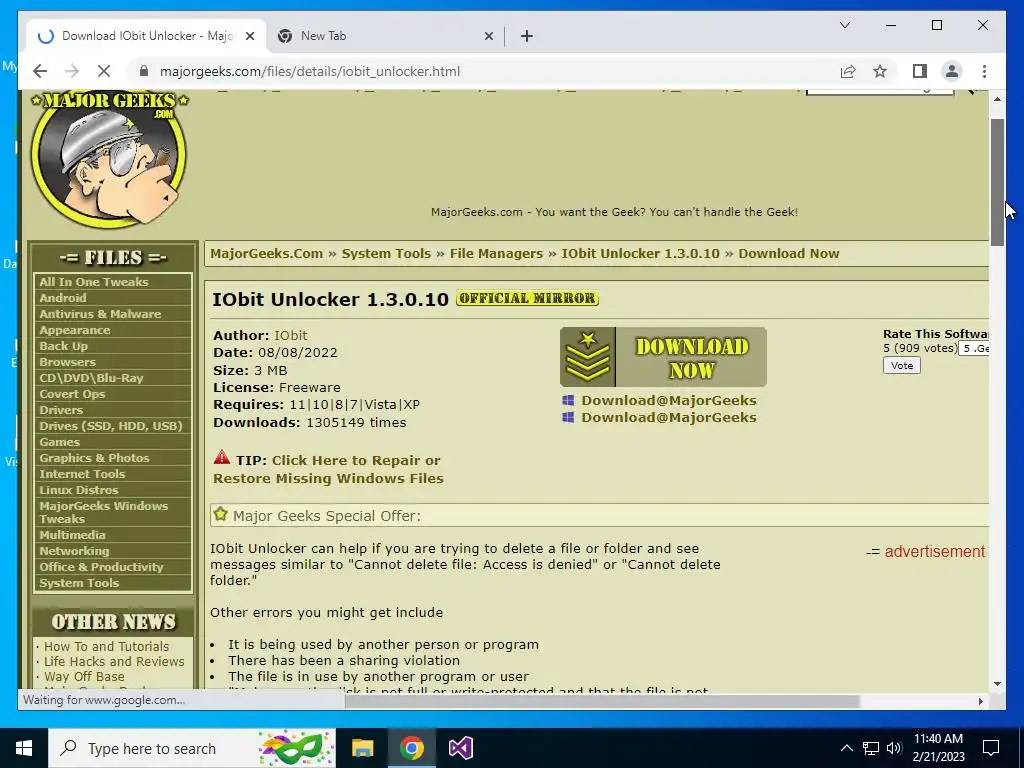Open the Chrome three-dot menu
The height and width of the screenshot is (768, 1024).
(984, 71)
